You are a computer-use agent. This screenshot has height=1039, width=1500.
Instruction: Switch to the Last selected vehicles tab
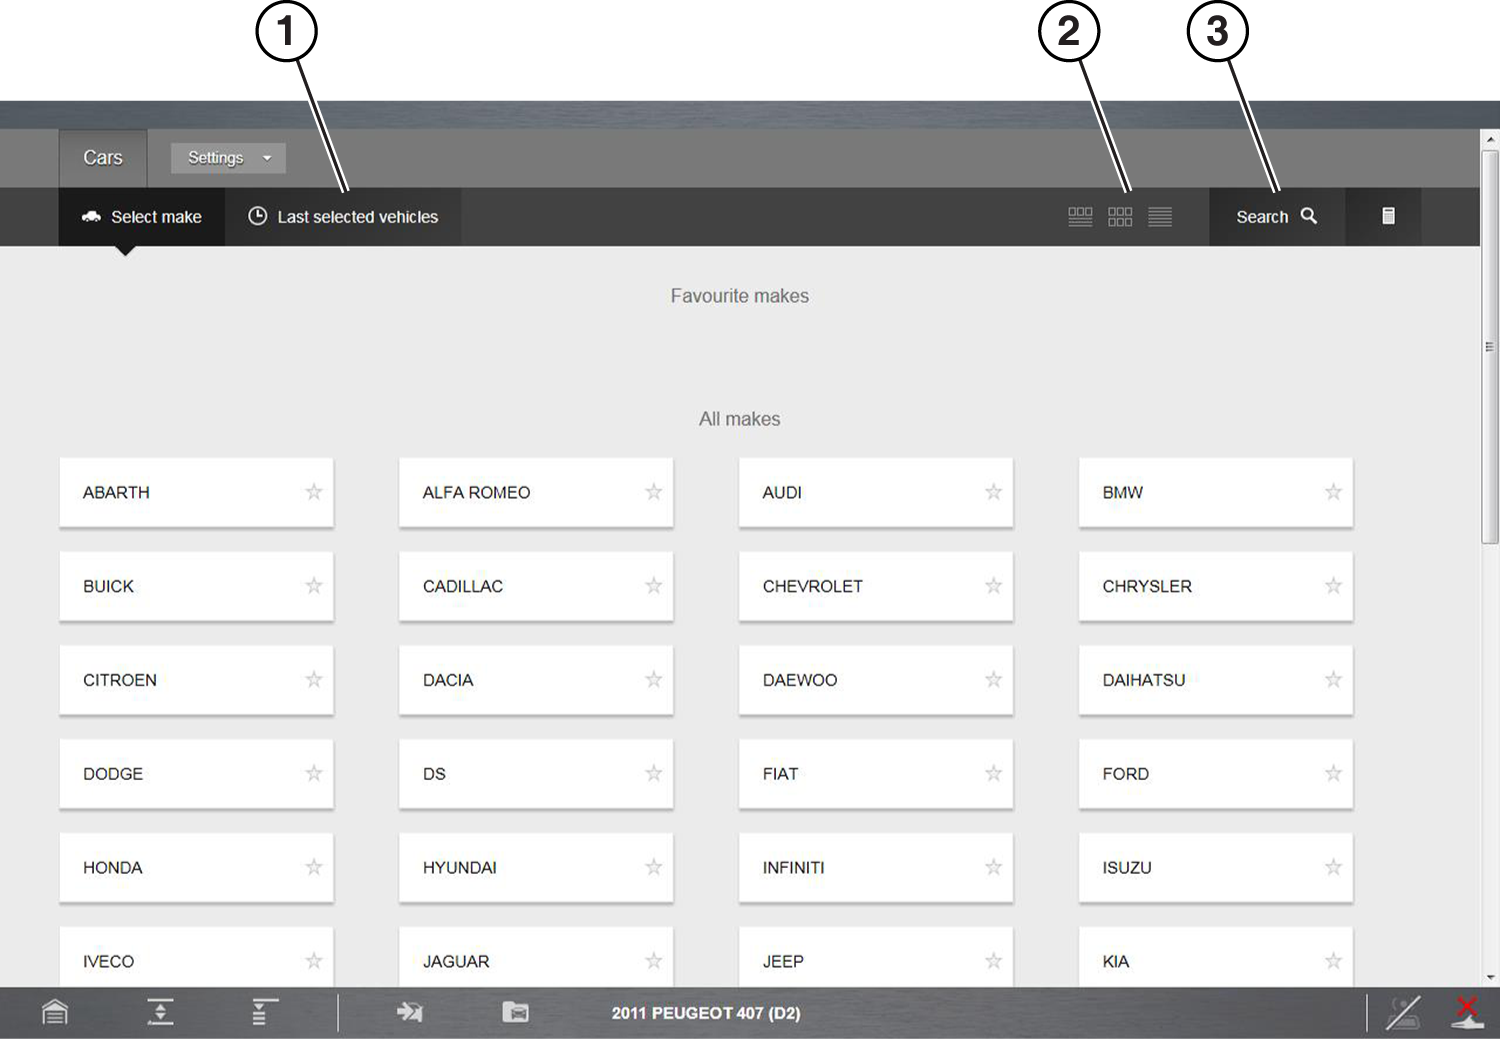click(x=343, y=217)
